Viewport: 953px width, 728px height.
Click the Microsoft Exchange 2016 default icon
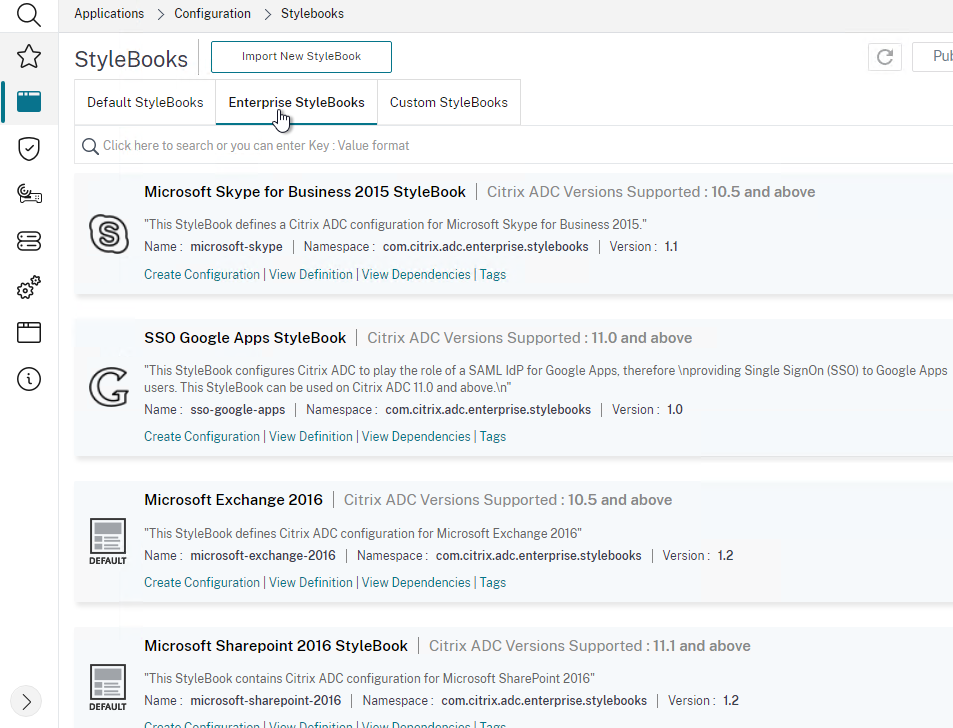coord(108,541)
